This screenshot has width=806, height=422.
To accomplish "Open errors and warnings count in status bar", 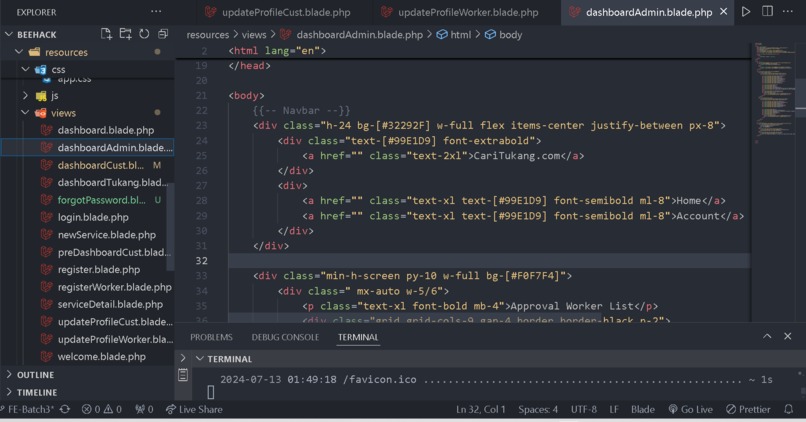I will click(101, 409).
